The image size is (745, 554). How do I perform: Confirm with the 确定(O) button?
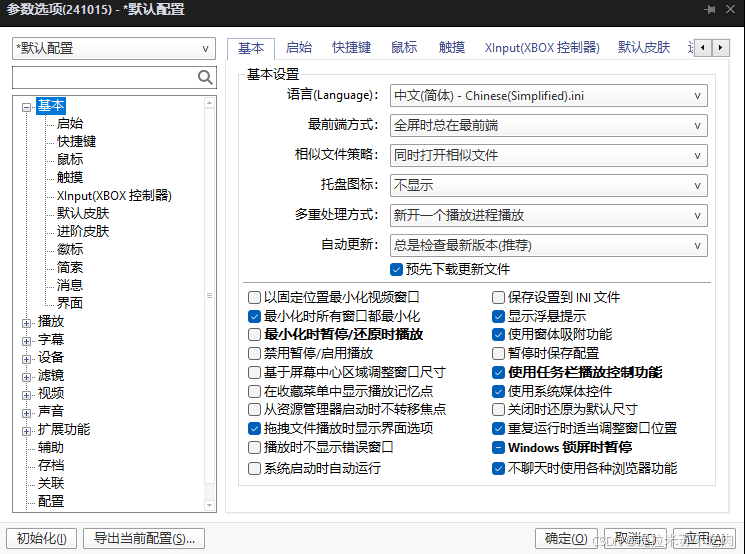pyautogui.click(x=566, y=538)
